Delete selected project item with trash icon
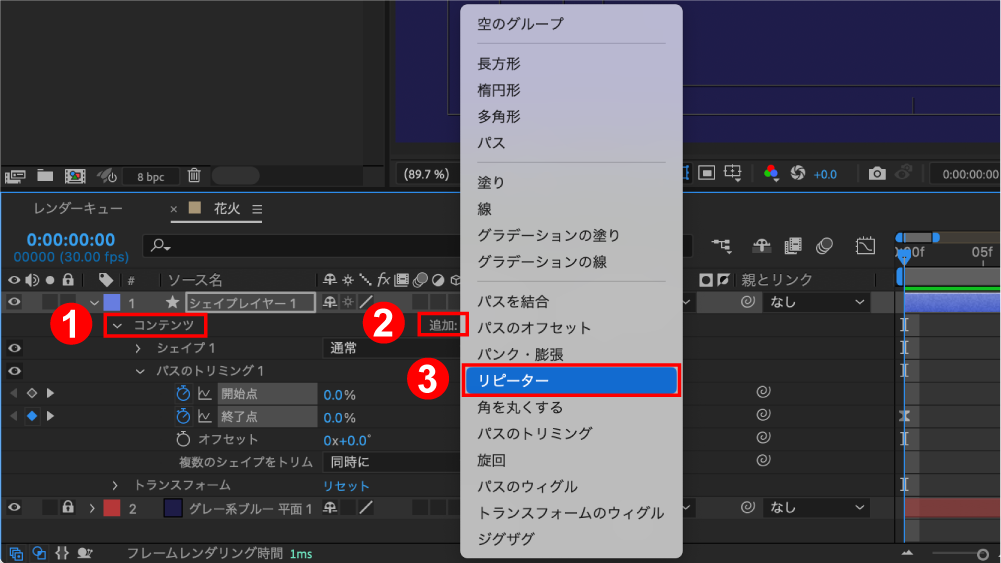 point(194,175)
